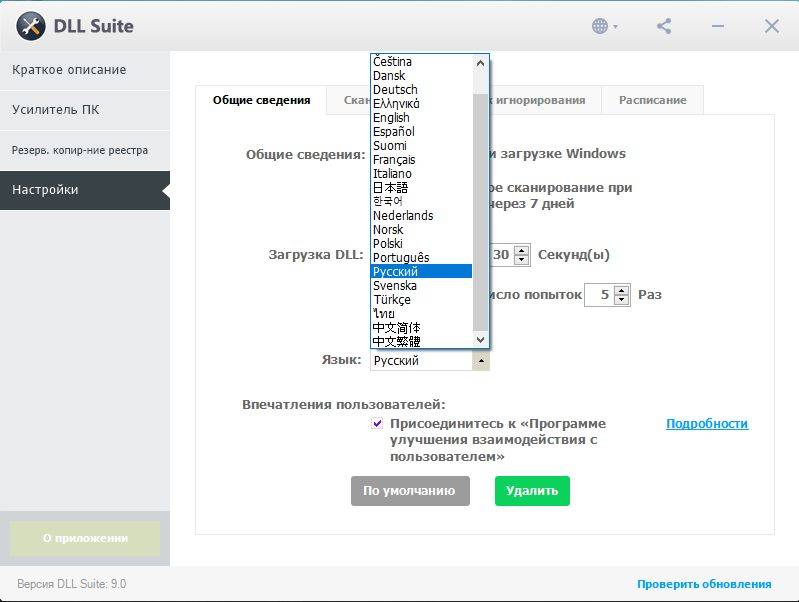
Task: Choose Čeština in language list
Action: pos(421,62)
